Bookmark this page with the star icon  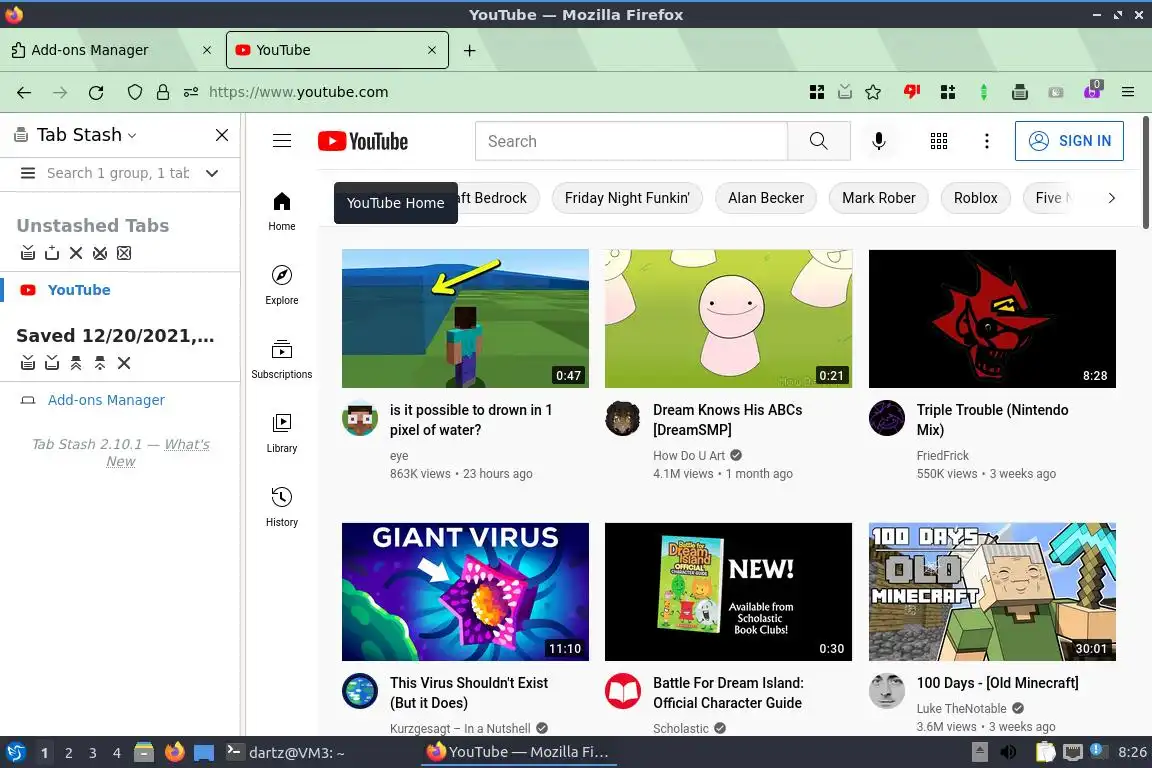coord(873,93)
